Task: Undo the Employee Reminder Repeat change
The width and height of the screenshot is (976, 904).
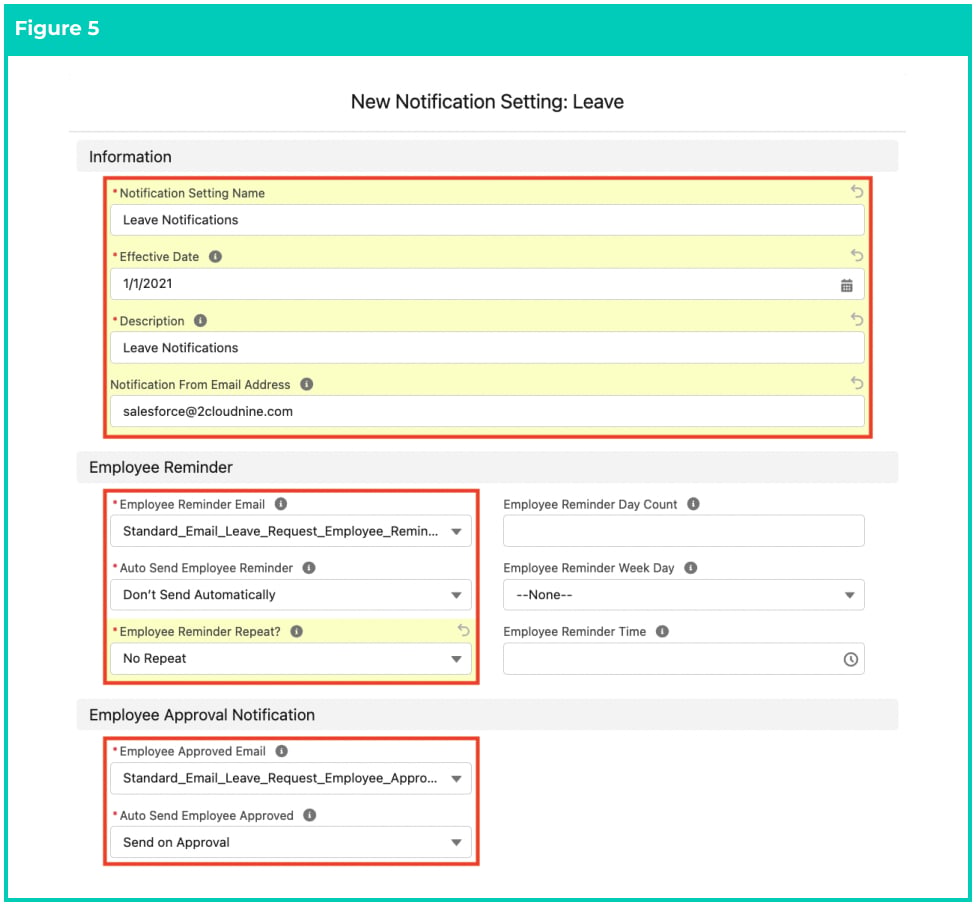Action: click(x=463, y=630)
